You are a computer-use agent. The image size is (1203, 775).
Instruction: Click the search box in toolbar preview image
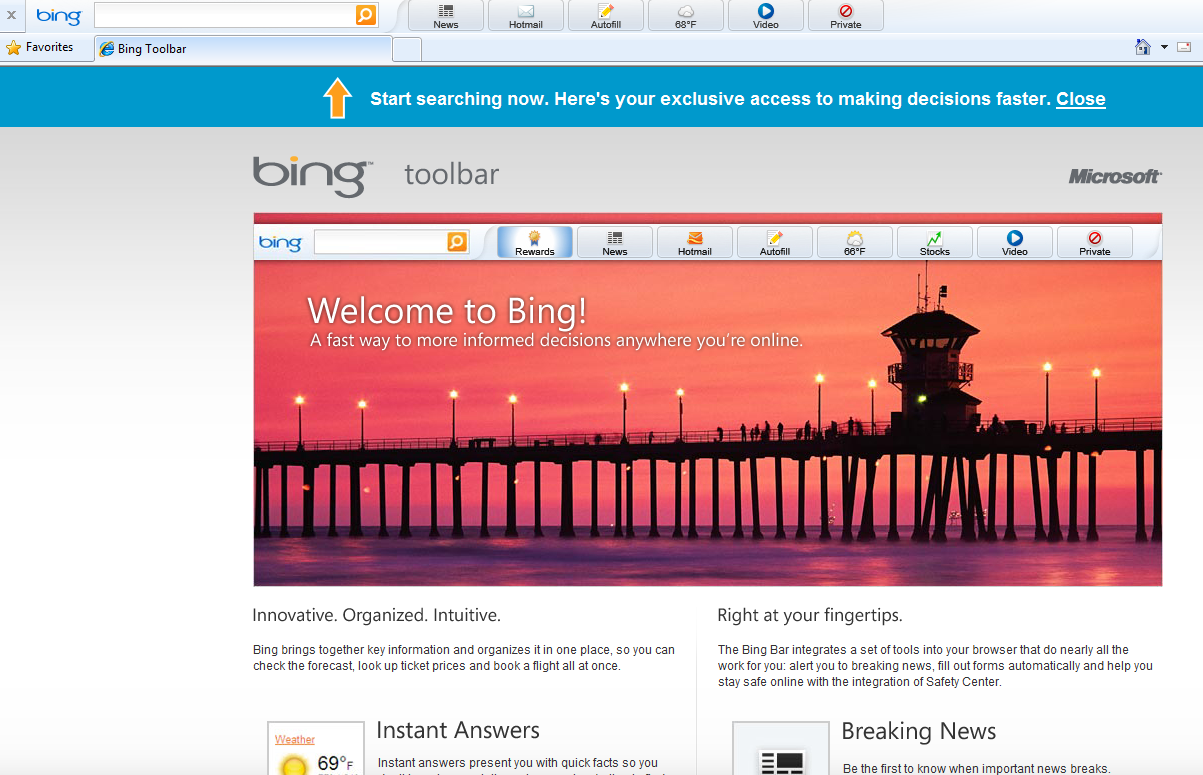(380, 242)
